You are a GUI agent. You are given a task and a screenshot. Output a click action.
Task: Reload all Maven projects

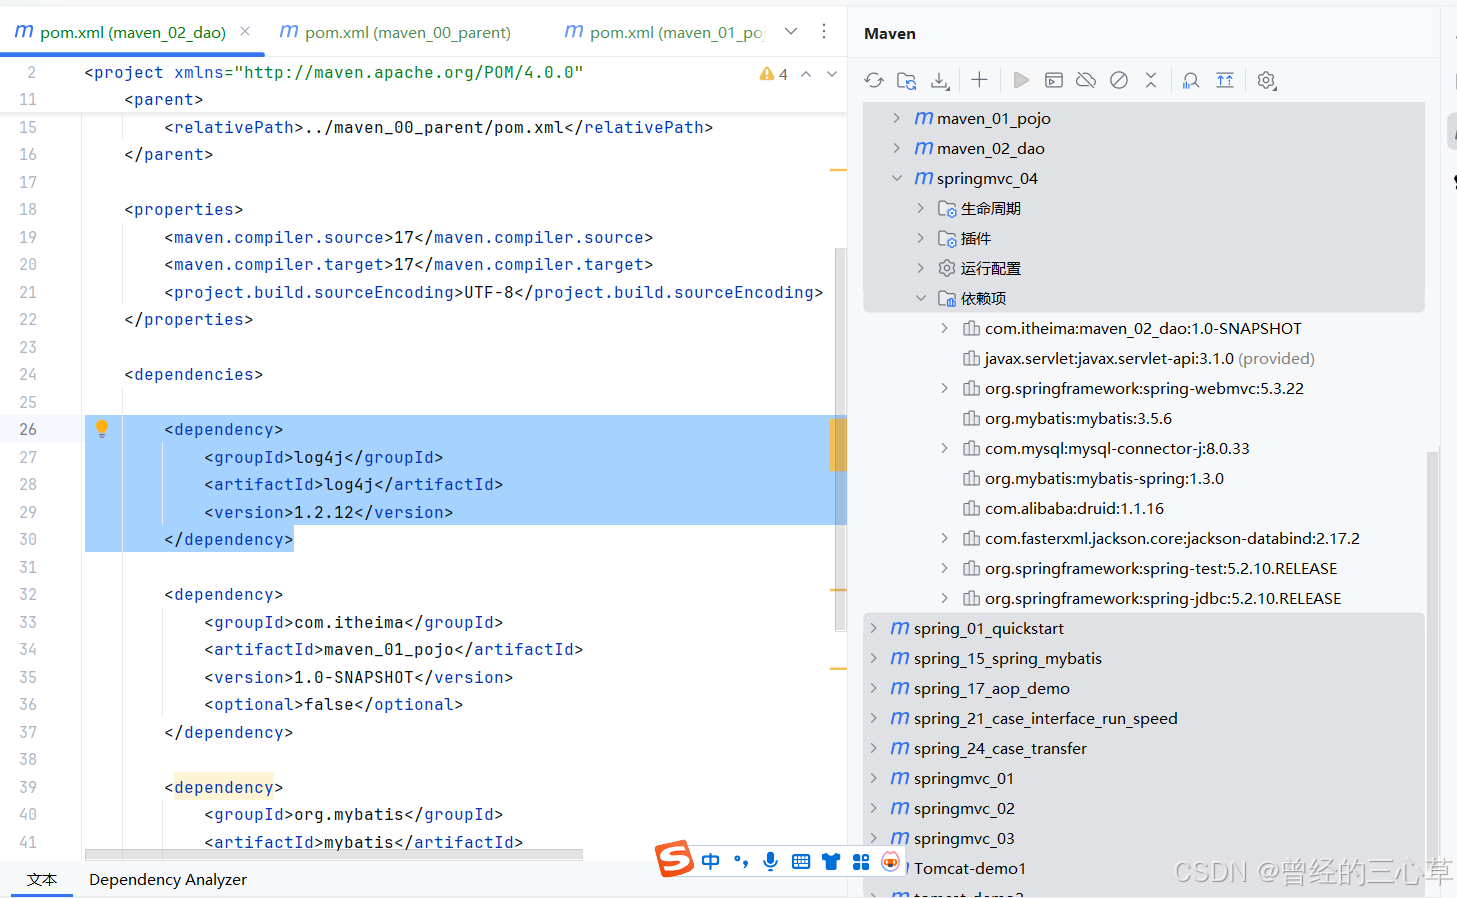click(874, 81)
